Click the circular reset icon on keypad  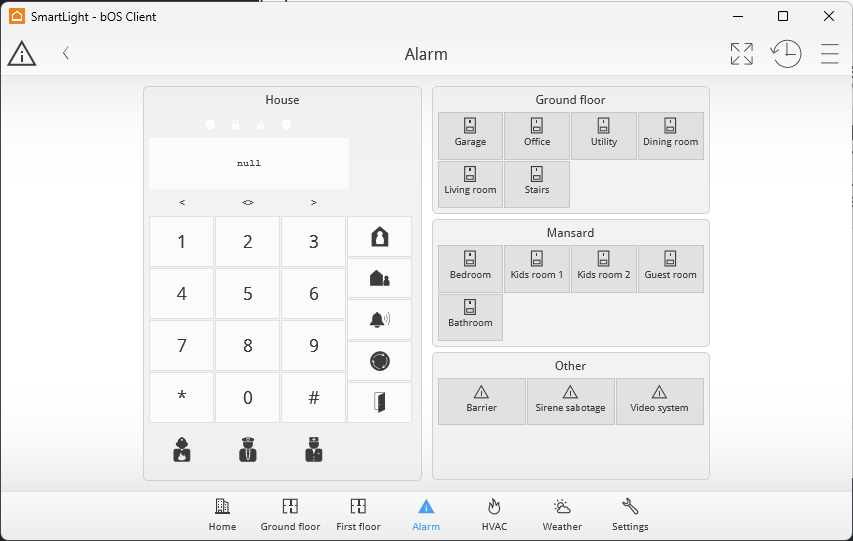click(x=380, y=361)
